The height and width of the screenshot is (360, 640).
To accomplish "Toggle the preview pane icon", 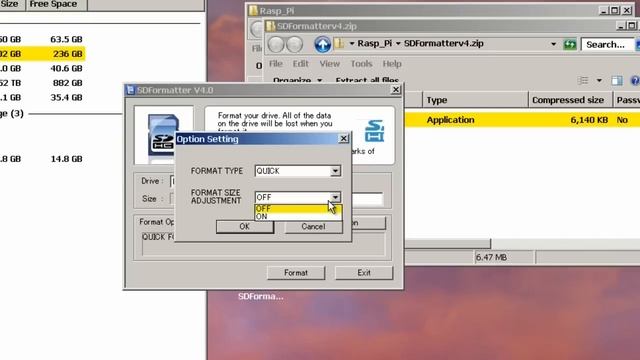I will [617, 80].
